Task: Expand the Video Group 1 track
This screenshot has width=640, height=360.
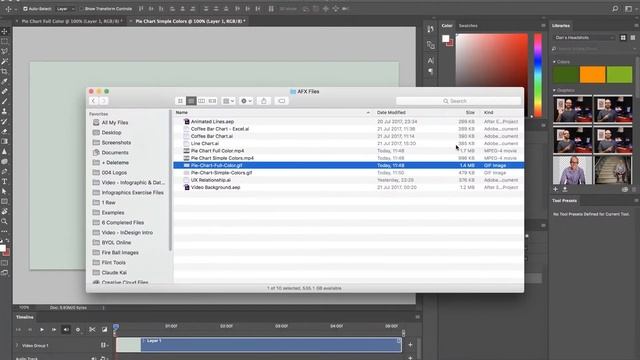Action: (17, 345)
